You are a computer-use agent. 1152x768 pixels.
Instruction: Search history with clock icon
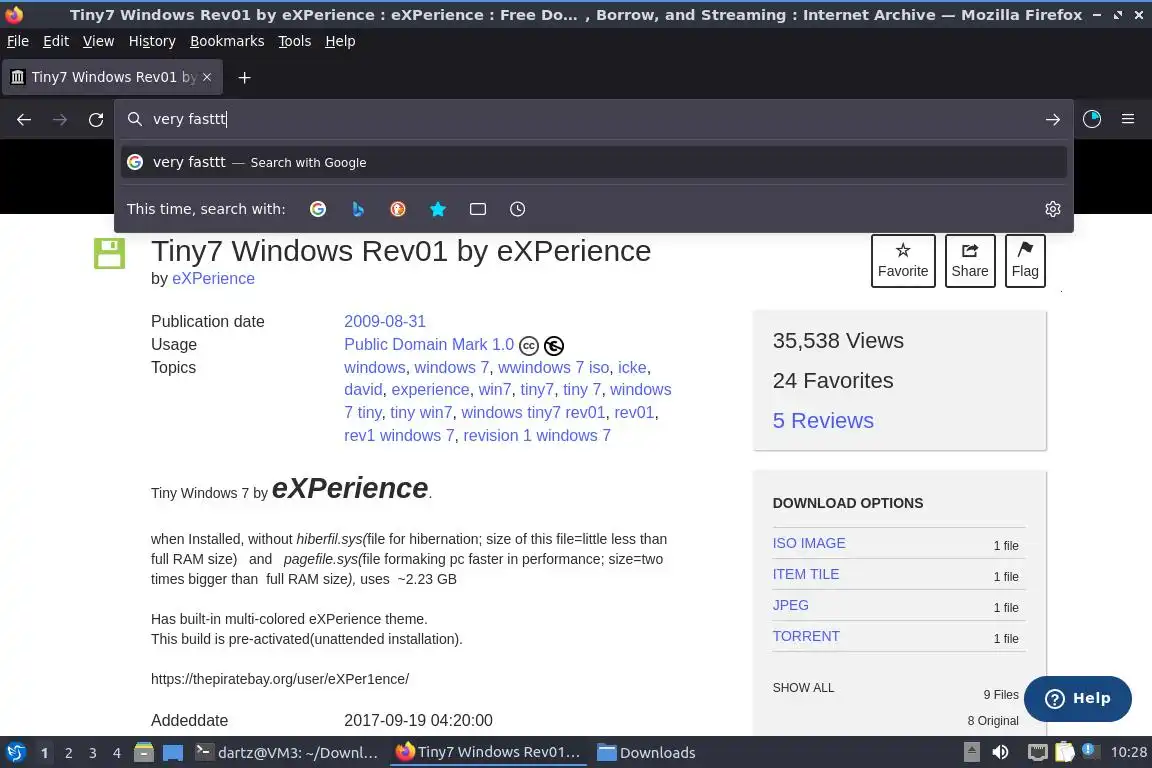click(x=517, y=209)
